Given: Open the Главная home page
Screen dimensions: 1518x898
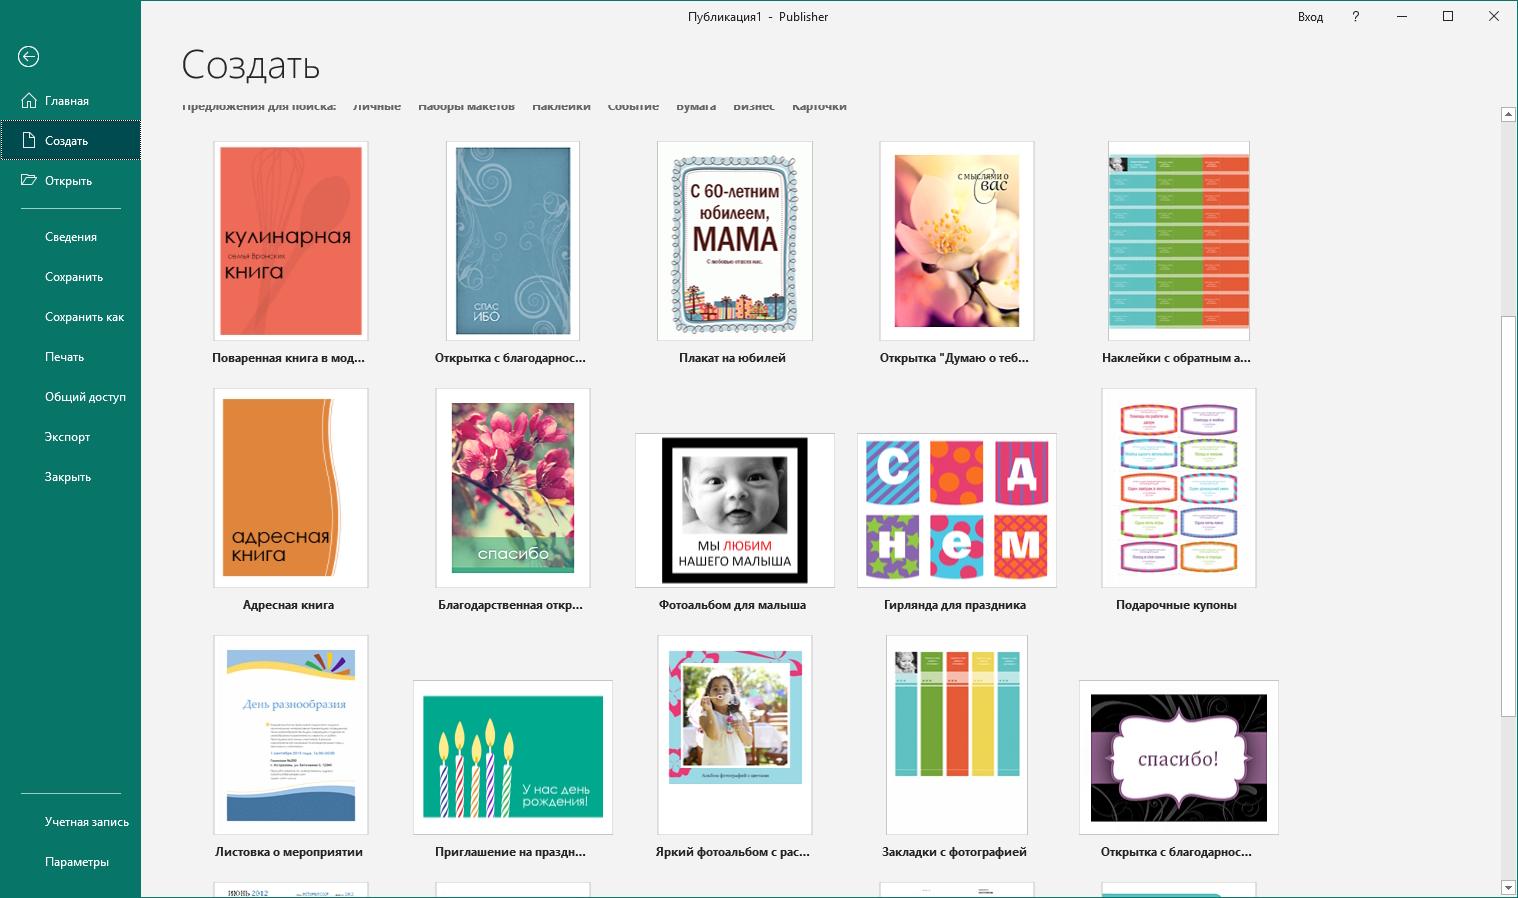Looking at the screenshot, I should 66,101.
